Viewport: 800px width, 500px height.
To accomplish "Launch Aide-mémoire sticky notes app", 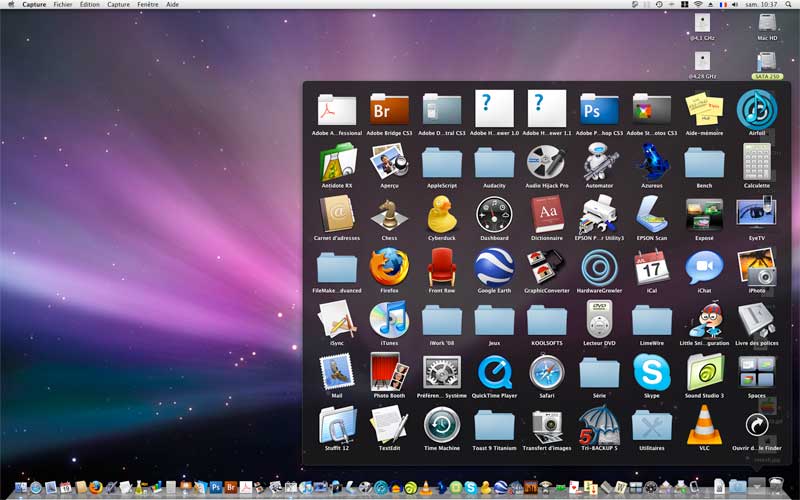I will click(705, 109).
